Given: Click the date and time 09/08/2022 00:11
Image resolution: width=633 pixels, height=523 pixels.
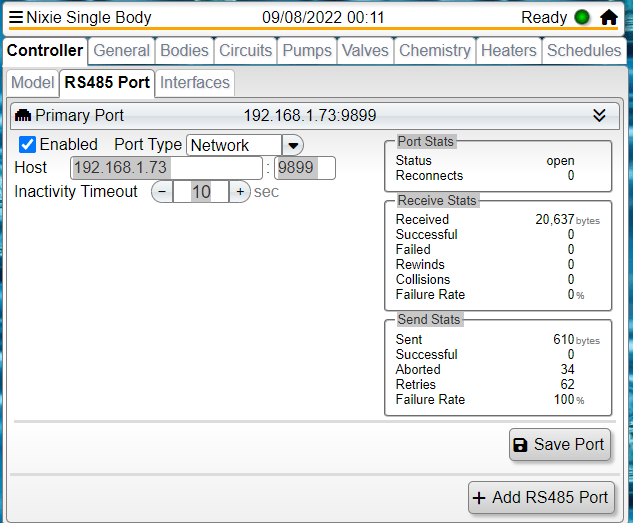Looking at the screenshot, I should coord(323,17).
